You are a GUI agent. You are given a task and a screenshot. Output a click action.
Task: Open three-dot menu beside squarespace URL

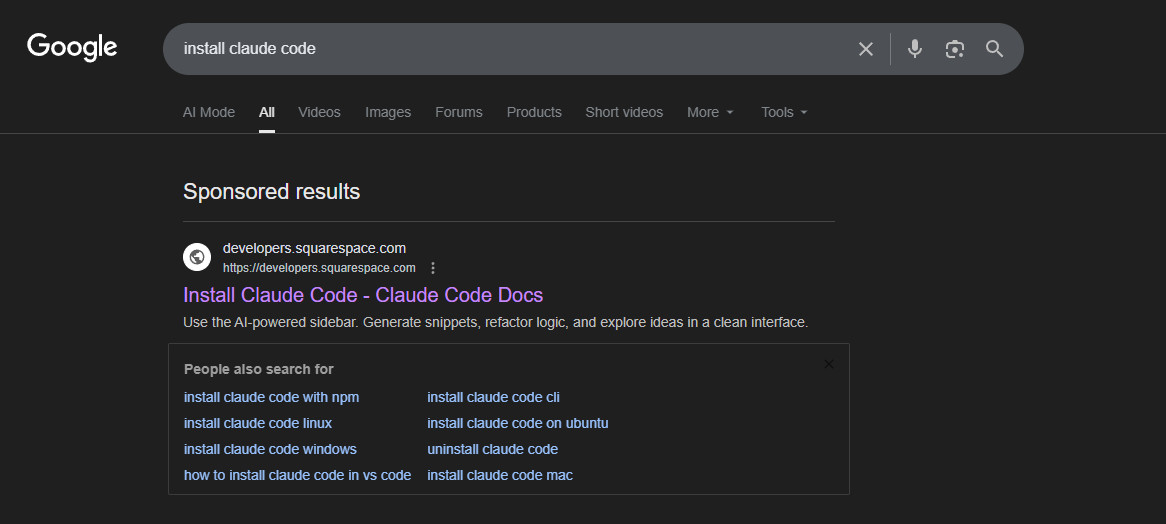tap(433, 268)
